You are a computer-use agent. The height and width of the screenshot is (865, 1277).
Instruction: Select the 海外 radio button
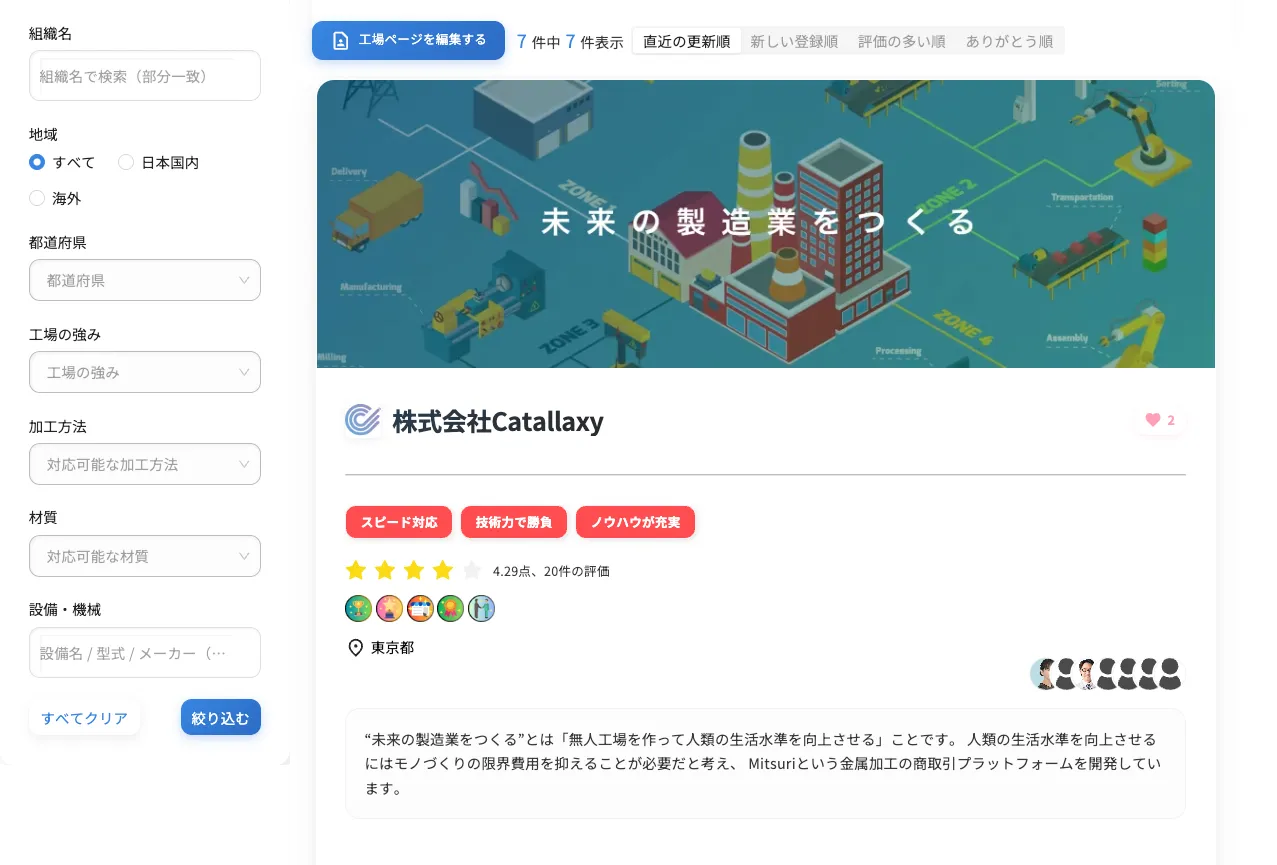(x=37, y=198)
